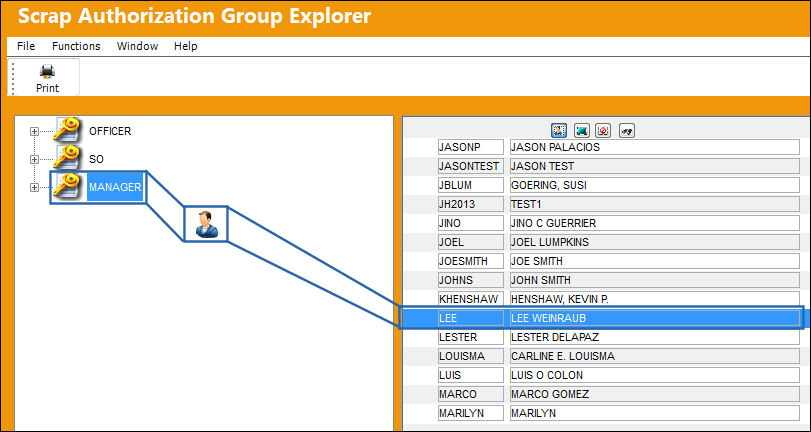Click the key icon beside OFFICER

(x=67, y=130)
